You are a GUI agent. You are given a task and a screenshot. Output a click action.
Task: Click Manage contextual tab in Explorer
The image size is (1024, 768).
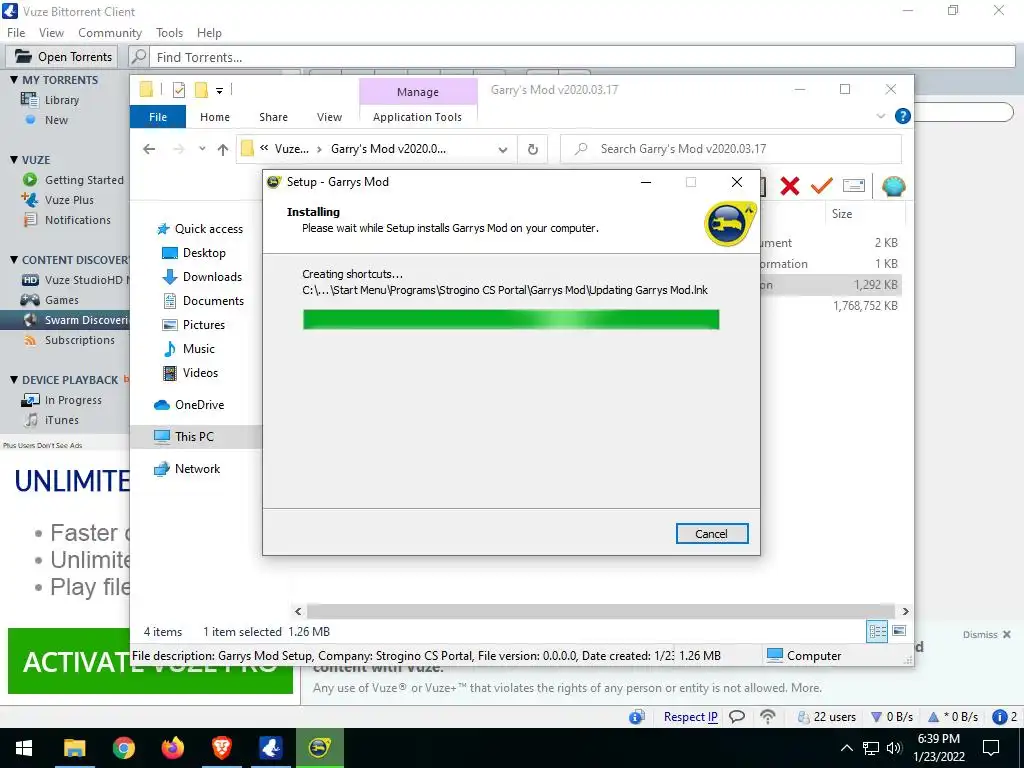[418, 92]
